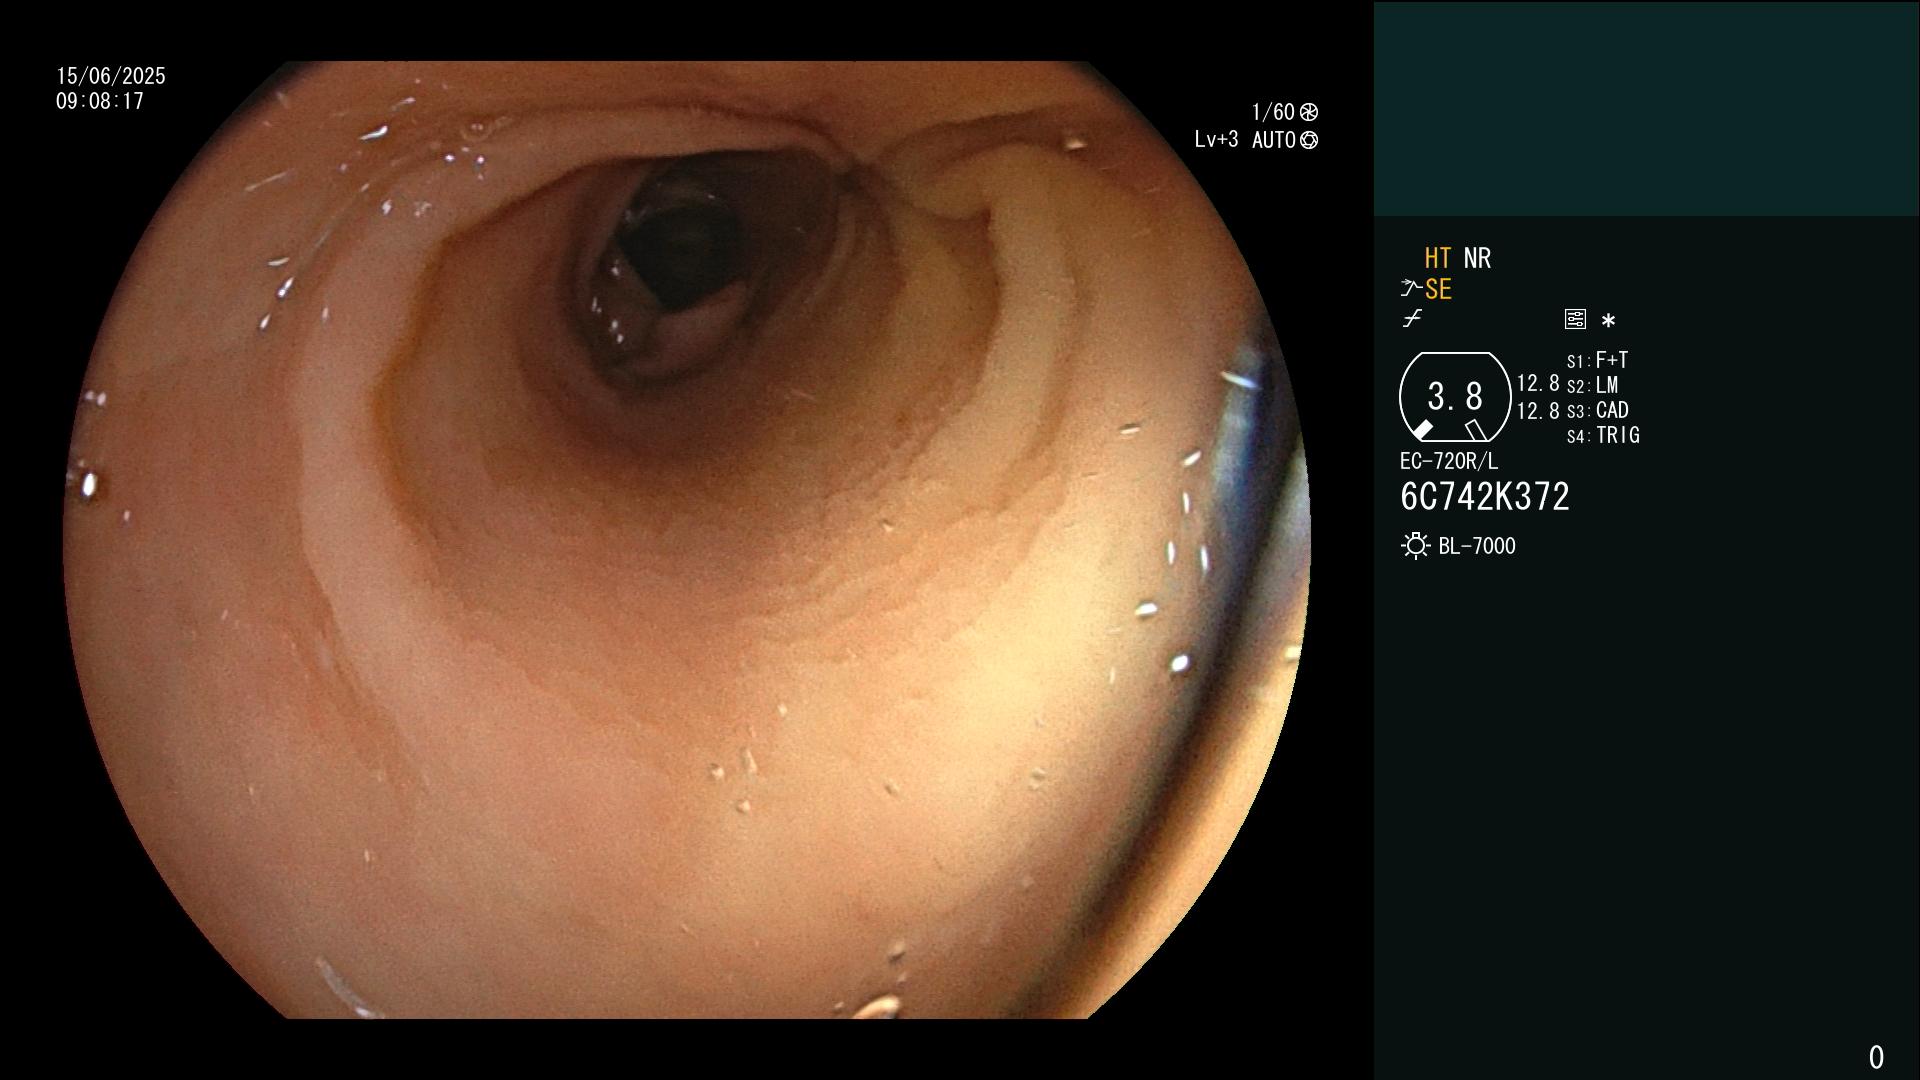Image resolution: width=1920 pixels, height=1080 pixels.
Task: Click the 1/60 shutter speed value
Action: [1273, 112]
